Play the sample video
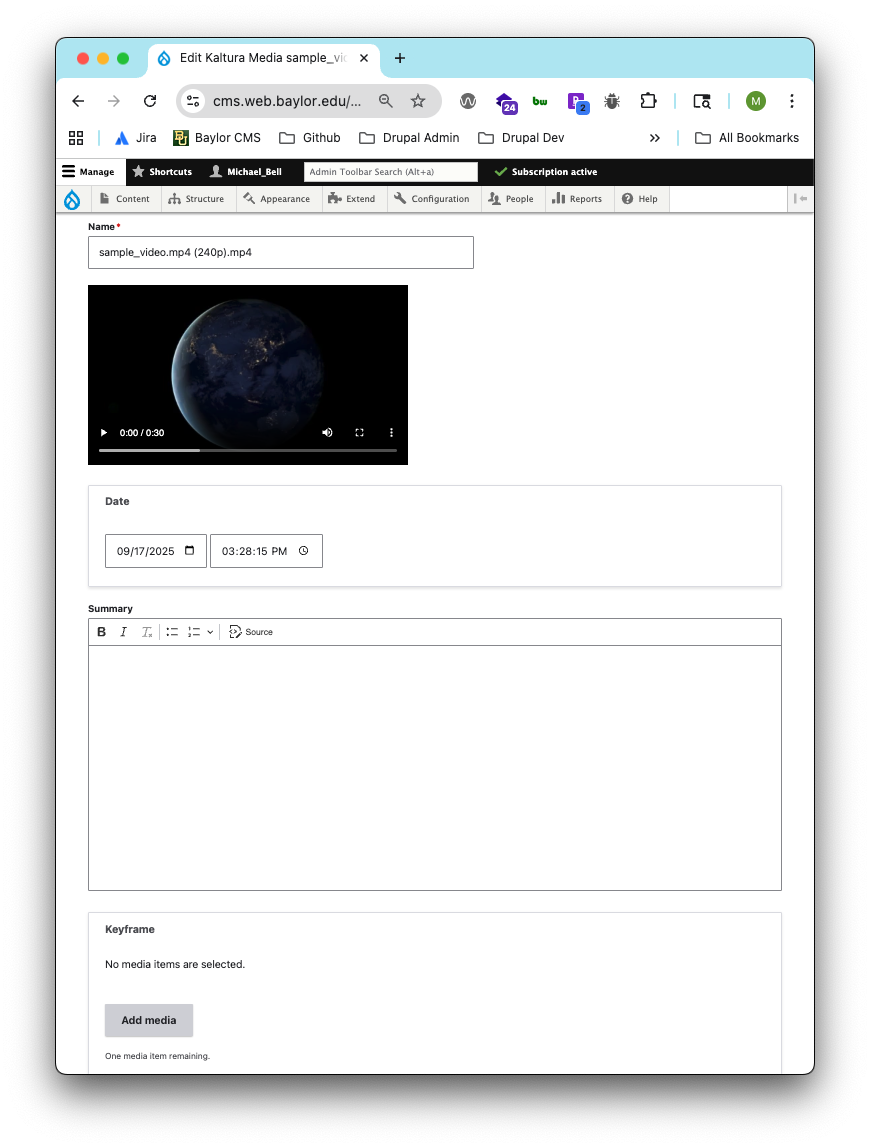This screenshot has height=1148, width=870. tap(104, 433)
